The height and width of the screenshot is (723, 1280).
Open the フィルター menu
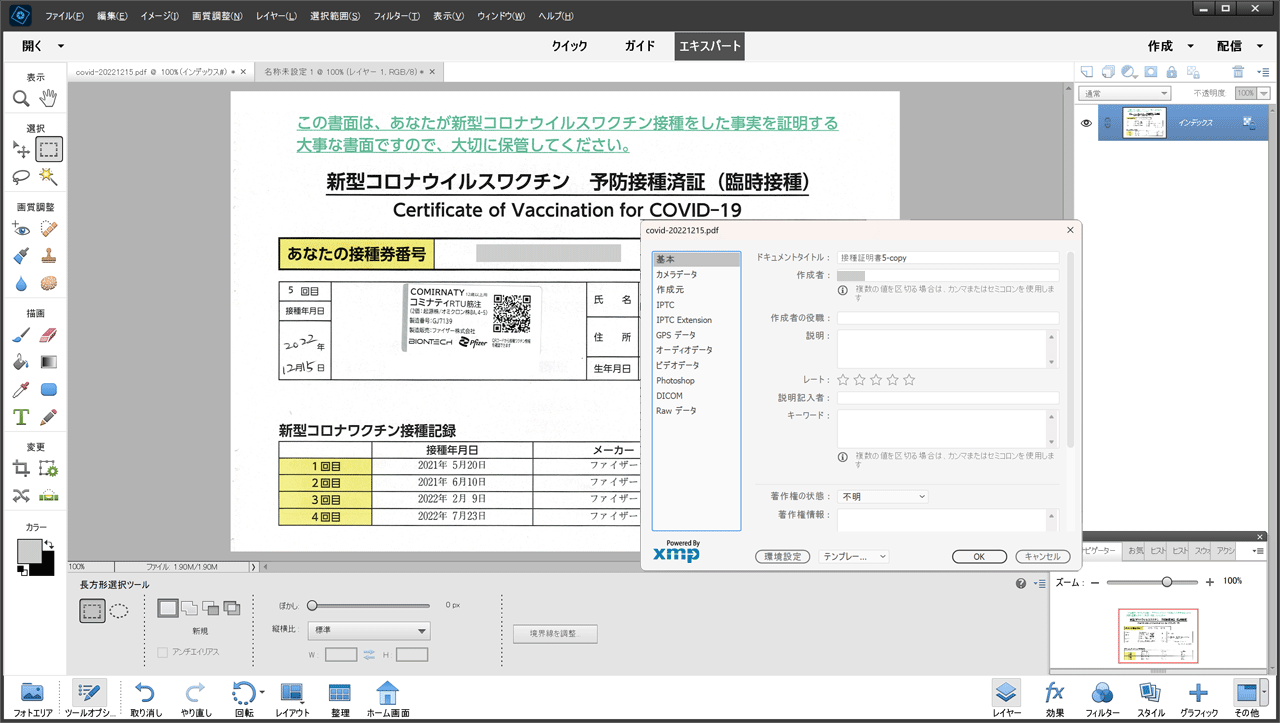pos(396,17)
